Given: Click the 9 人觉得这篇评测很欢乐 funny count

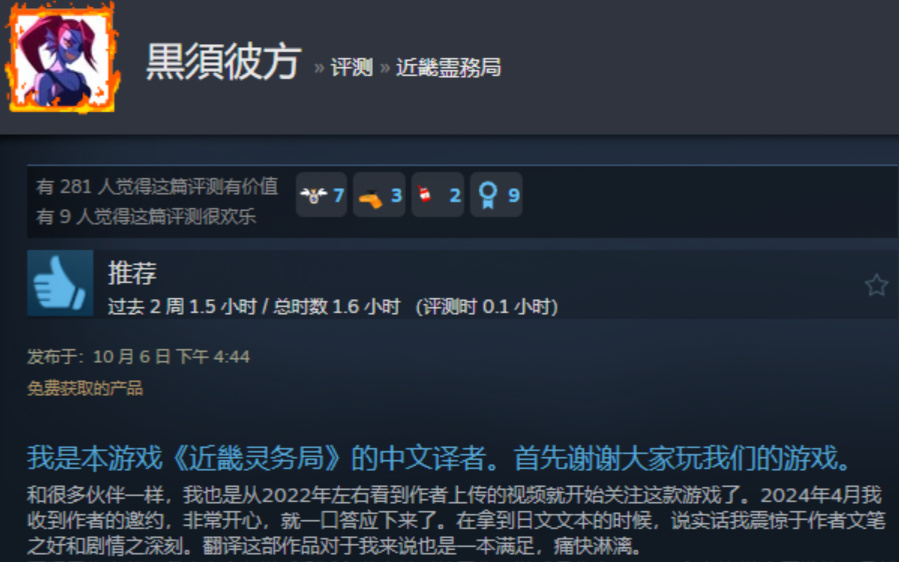Looking at the screenshot, I should click(x=146, y=217).
